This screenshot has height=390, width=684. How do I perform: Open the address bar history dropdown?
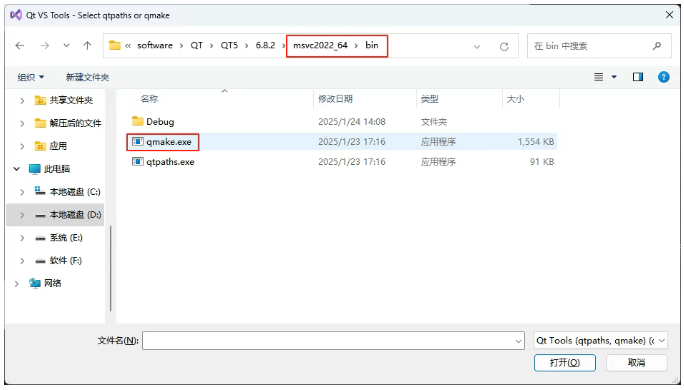tap(477, 46)
